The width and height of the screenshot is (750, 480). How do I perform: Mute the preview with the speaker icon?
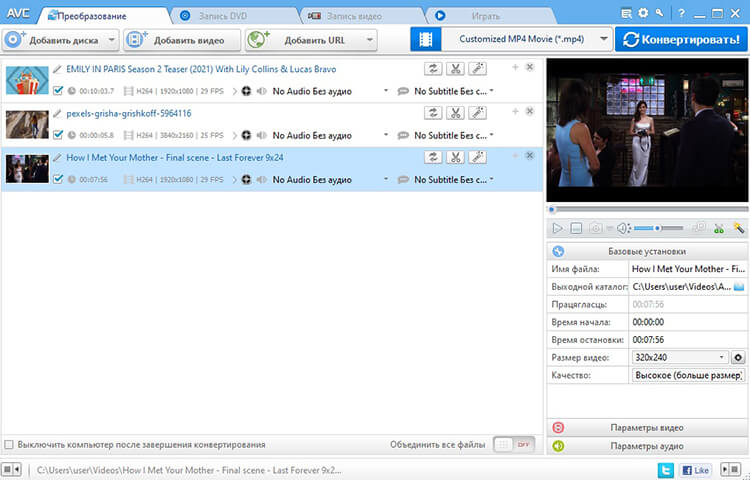point(623,229)
